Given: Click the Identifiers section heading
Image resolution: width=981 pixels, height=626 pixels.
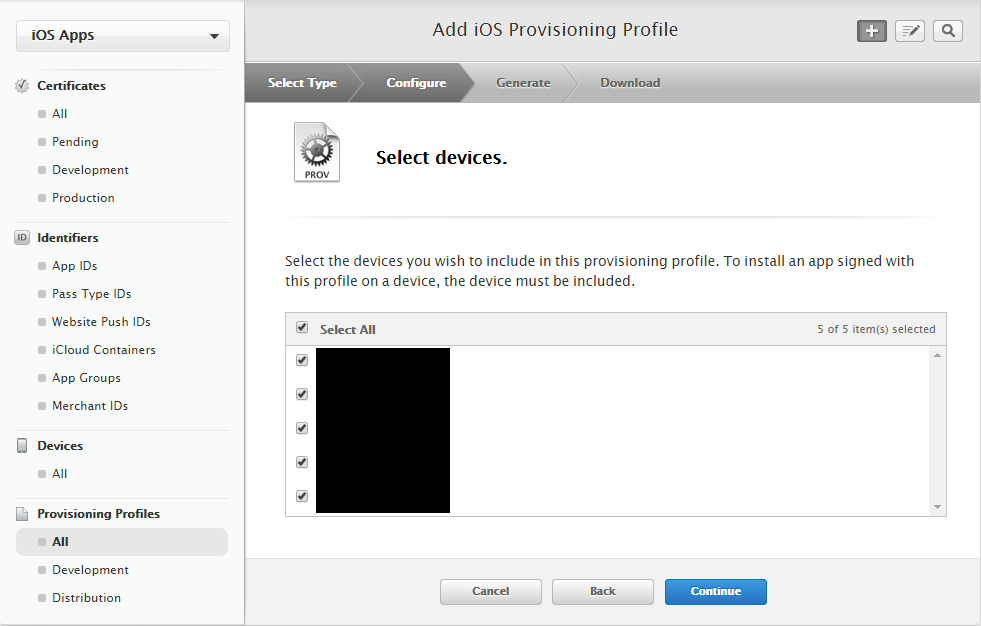Looking at the screenshot, I should [x=68, y=238].
